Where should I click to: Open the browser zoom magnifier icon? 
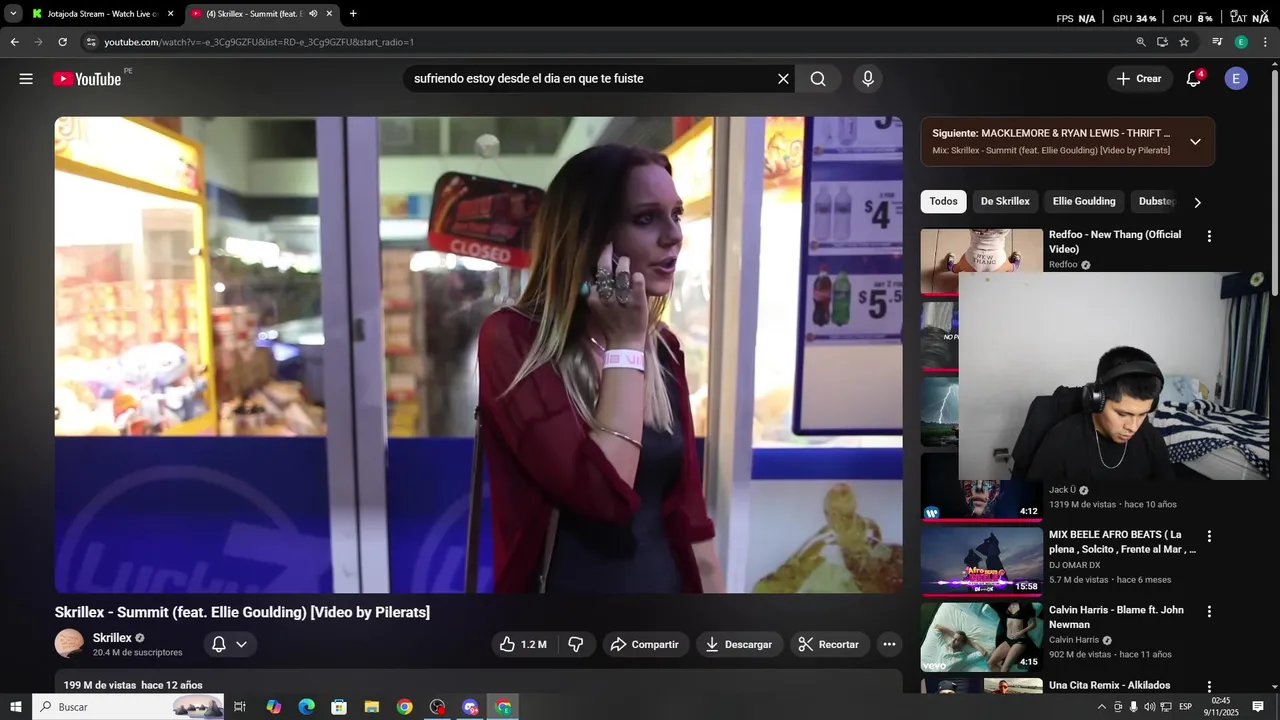click(x=1141, y=42)
